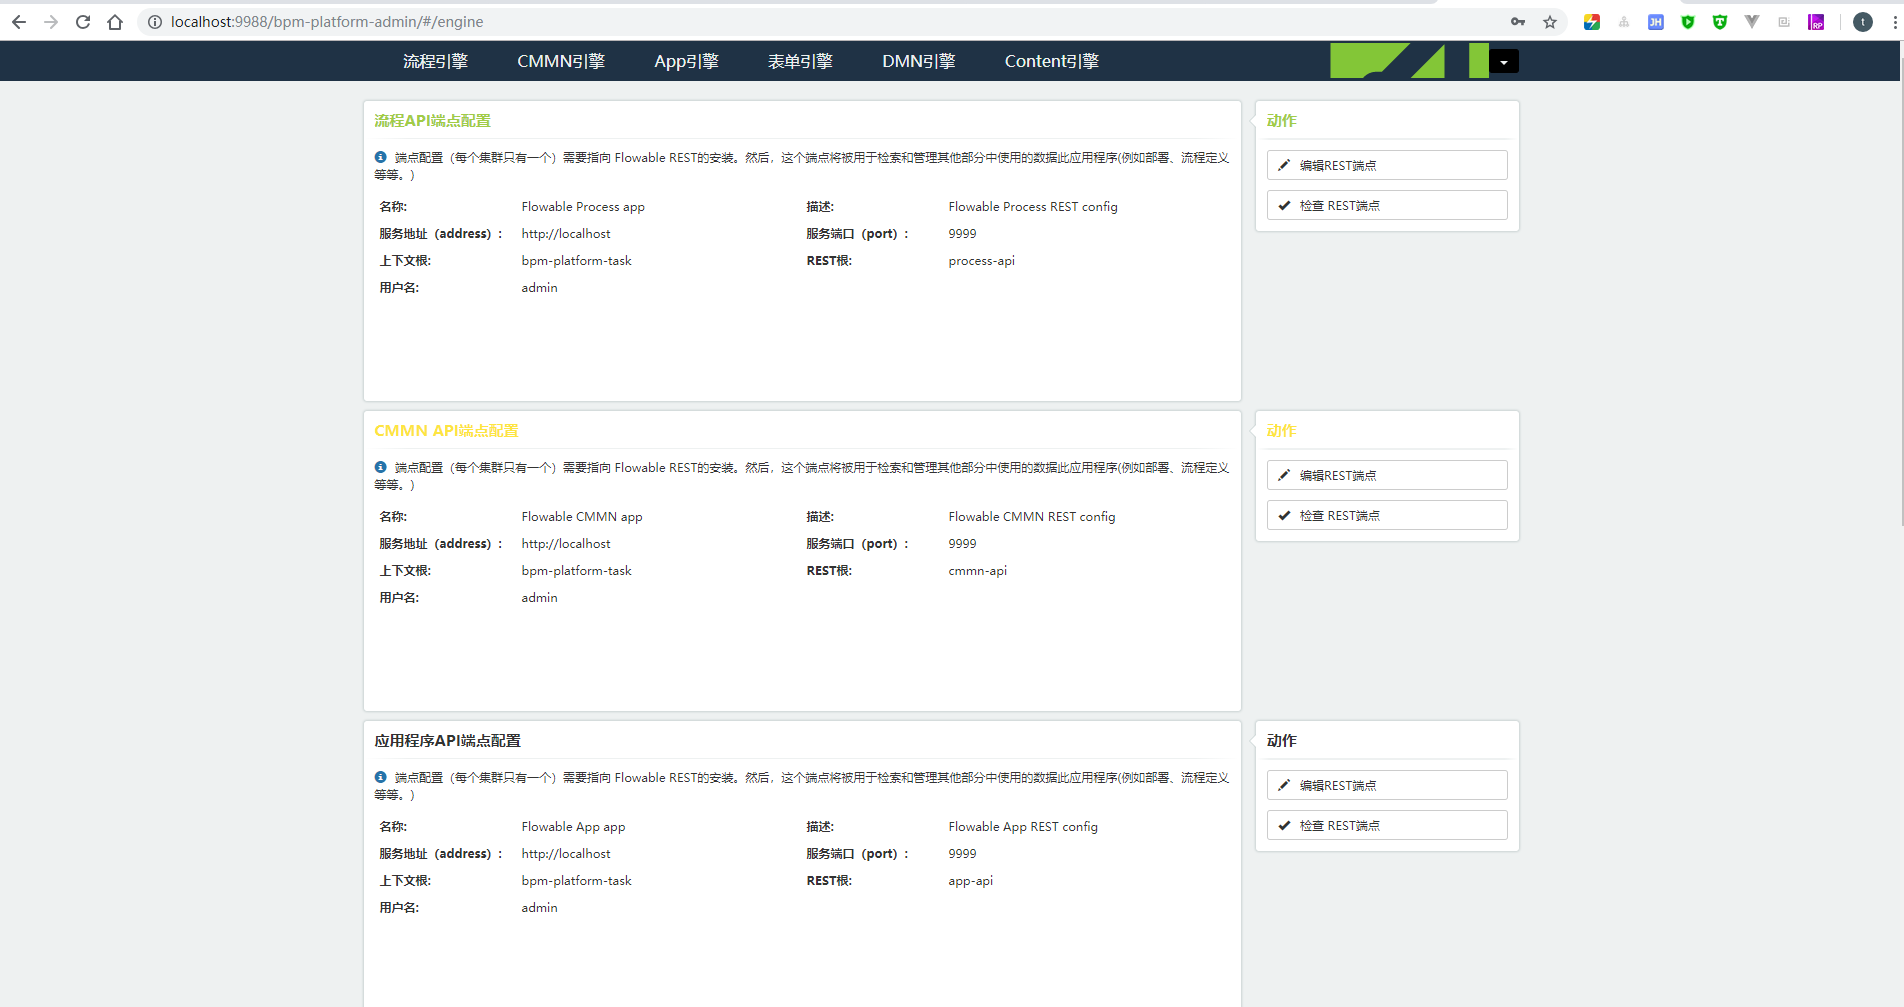Click the Flowable App app name value
Screen dimensions: 1904x1007
573,827
